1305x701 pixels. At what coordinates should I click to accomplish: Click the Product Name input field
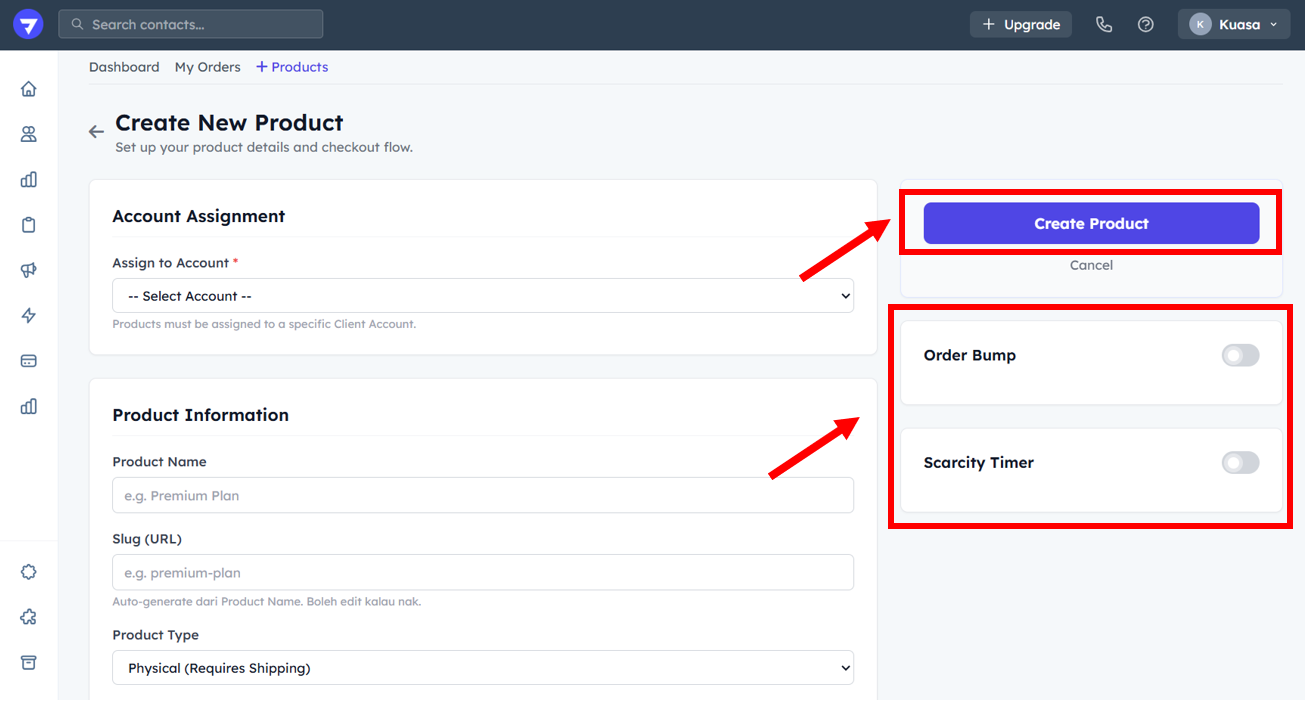coord(483,496)
